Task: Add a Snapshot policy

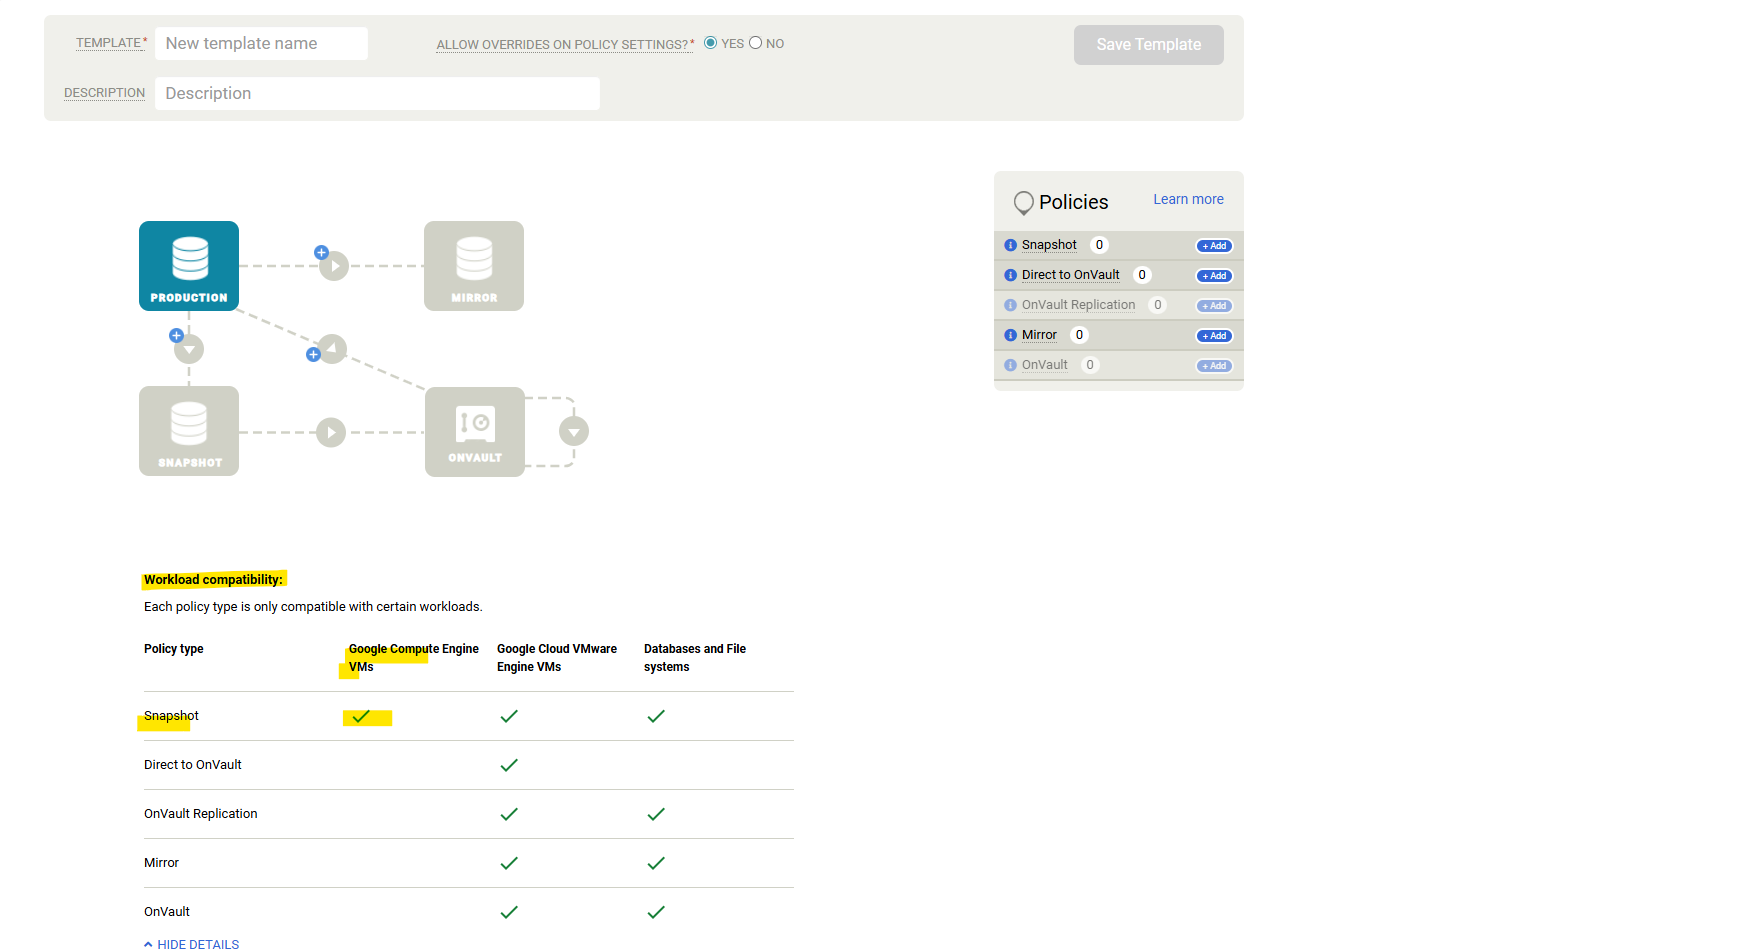Action: point(1214,246)
